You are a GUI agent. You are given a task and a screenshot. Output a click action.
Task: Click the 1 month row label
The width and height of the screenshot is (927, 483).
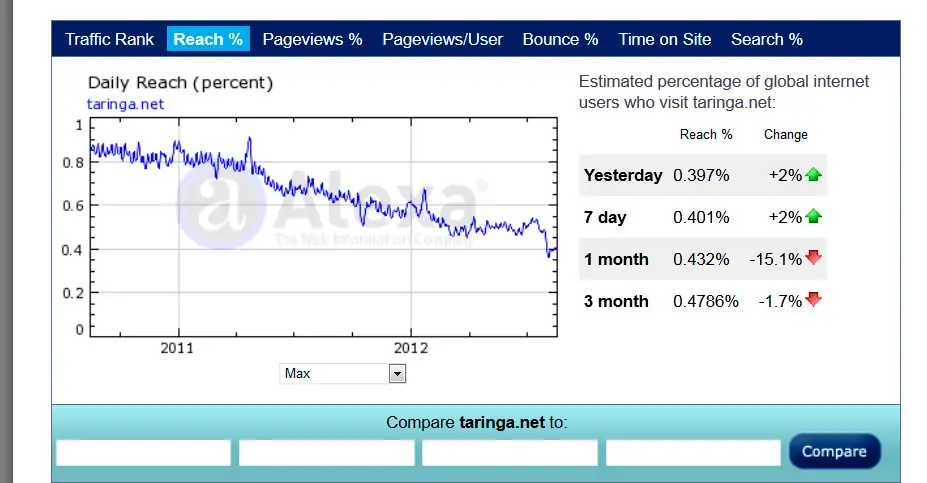(616, 260)
